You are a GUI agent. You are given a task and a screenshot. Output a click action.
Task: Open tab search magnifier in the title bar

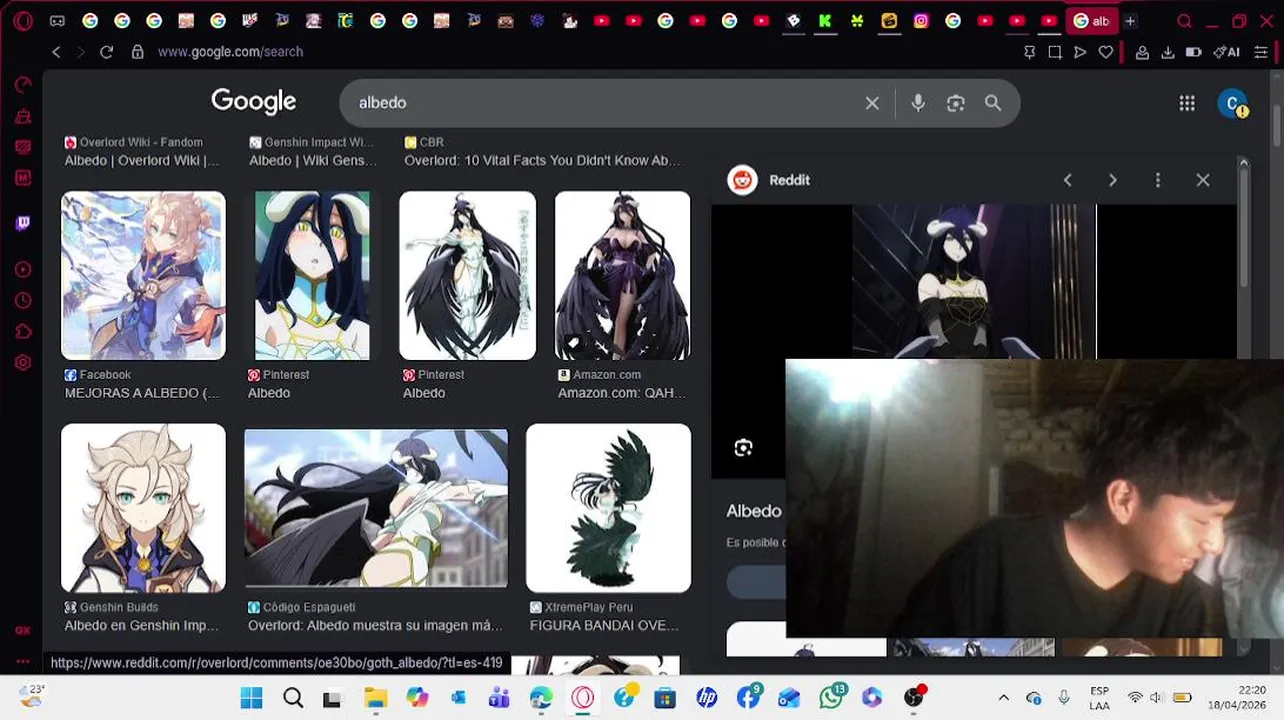[1185, 21]
